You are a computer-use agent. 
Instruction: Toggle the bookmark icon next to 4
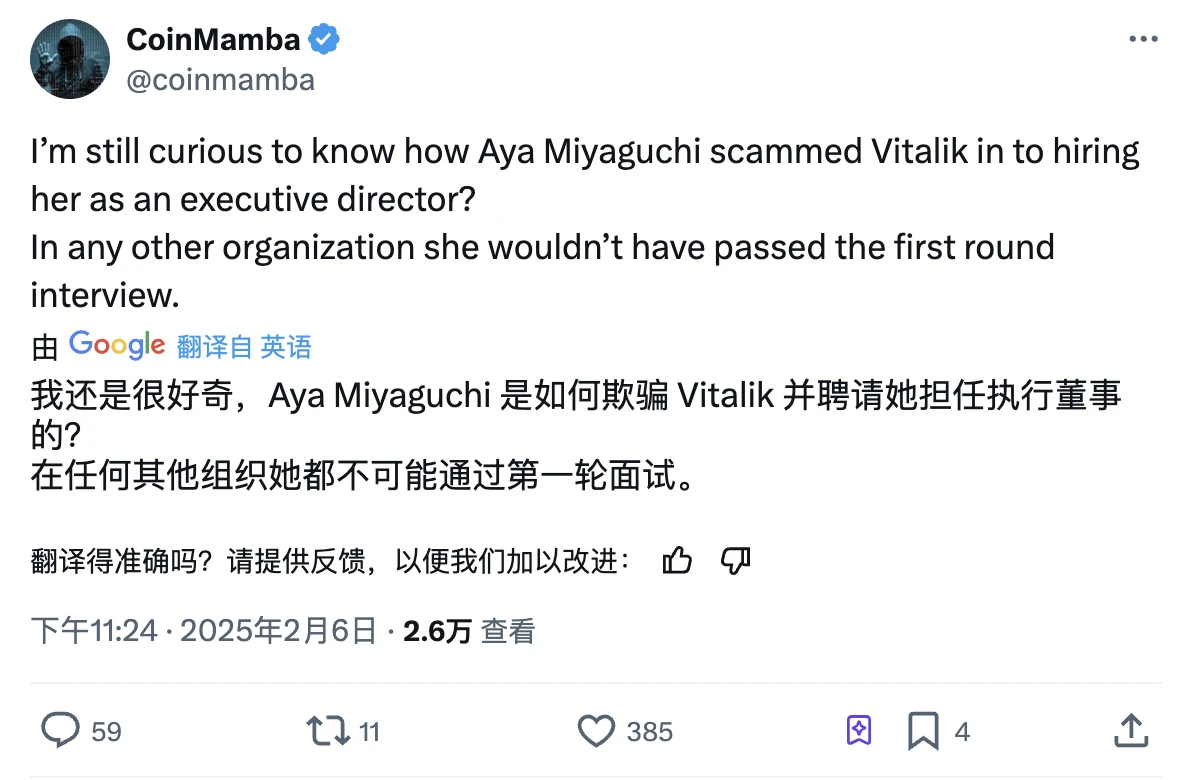(x=923, y=731)
